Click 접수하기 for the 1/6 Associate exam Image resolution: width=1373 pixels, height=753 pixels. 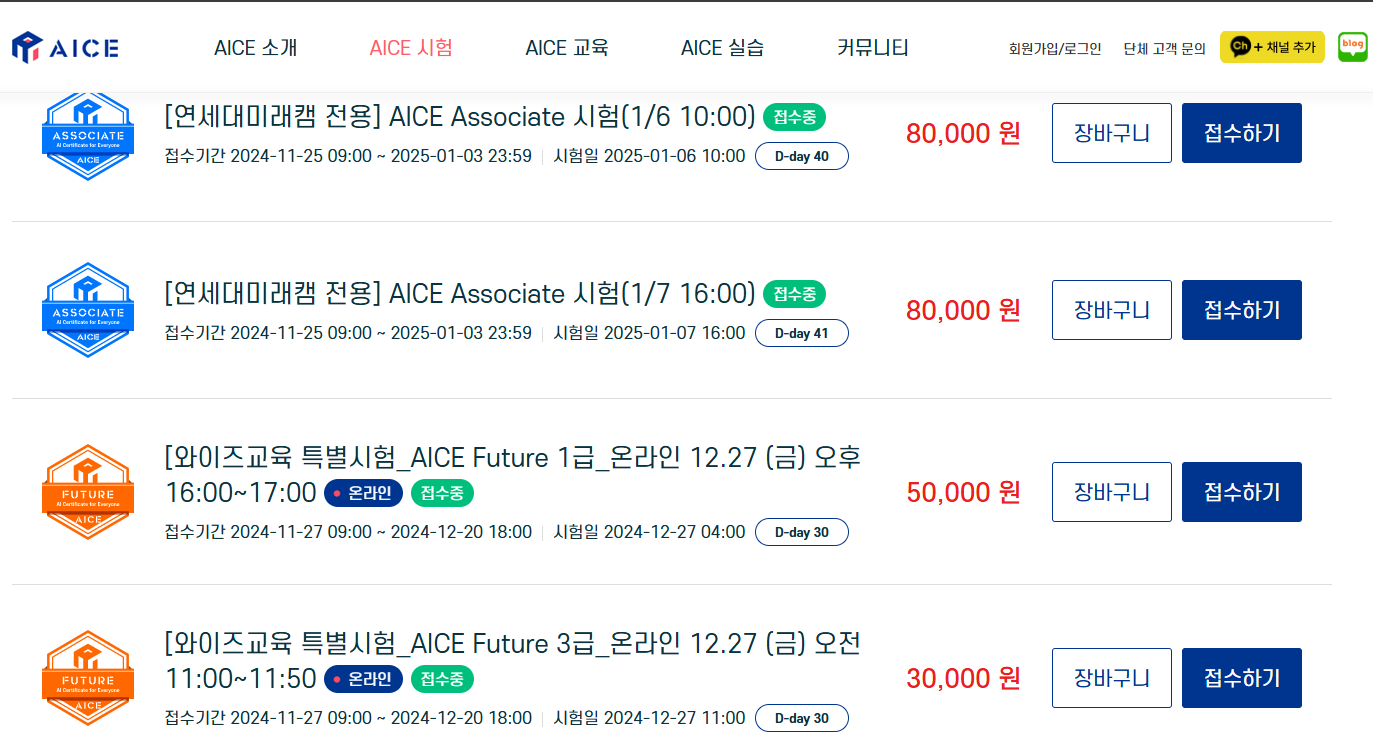click(x=1241, y=132)
